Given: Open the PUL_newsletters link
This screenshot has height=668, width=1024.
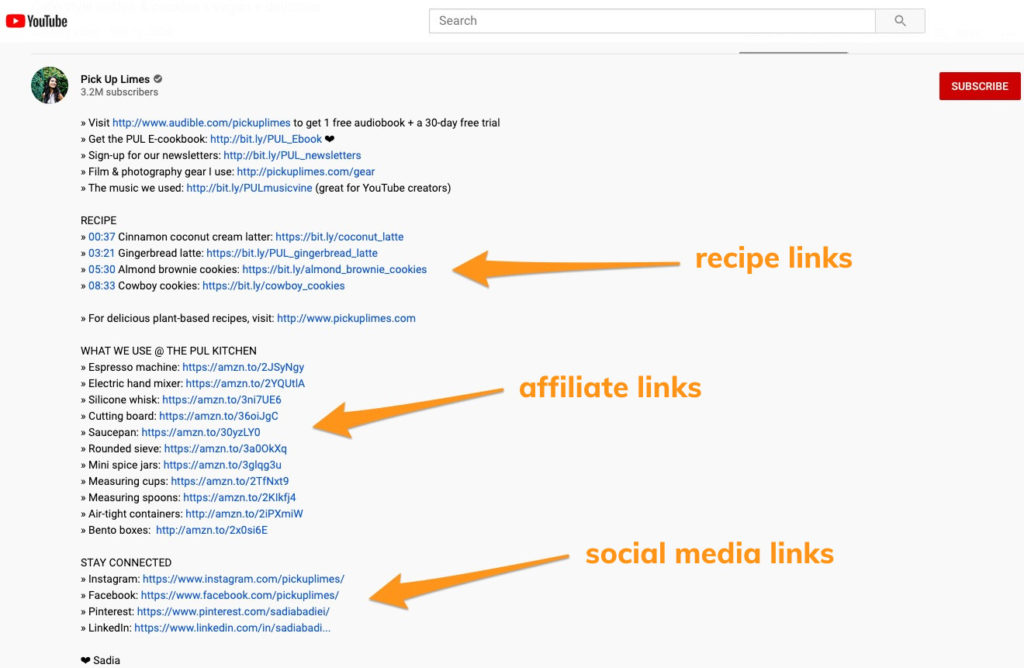Looking at the screenshot, I should click(x=292, y=155).
